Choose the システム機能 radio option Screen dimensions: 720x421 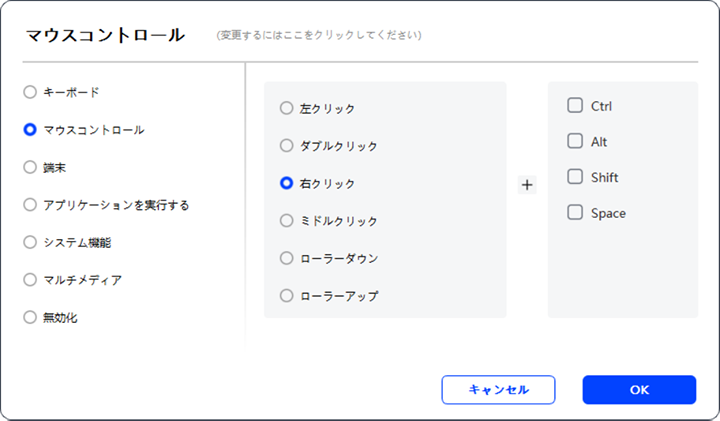coord(30,242)
